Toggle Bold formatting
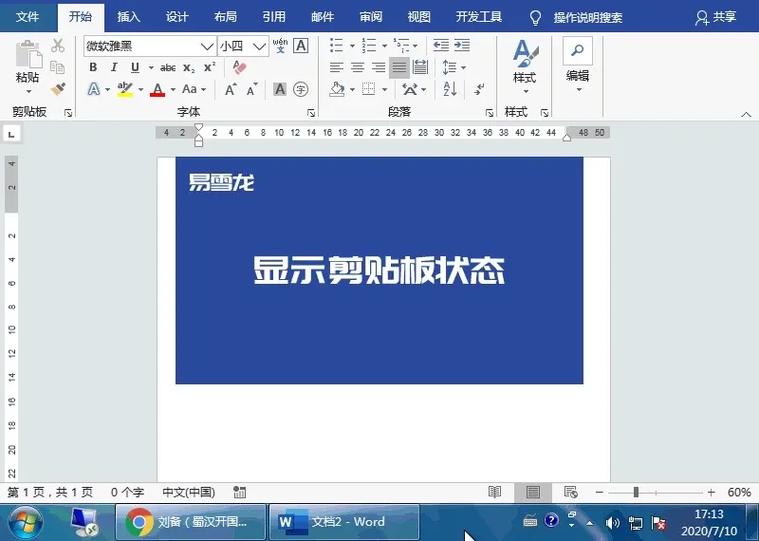 point(93,67)
